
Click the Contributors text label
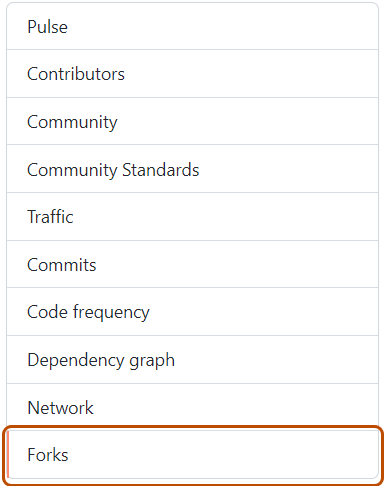pyautogui.click(x=76, y=74)
